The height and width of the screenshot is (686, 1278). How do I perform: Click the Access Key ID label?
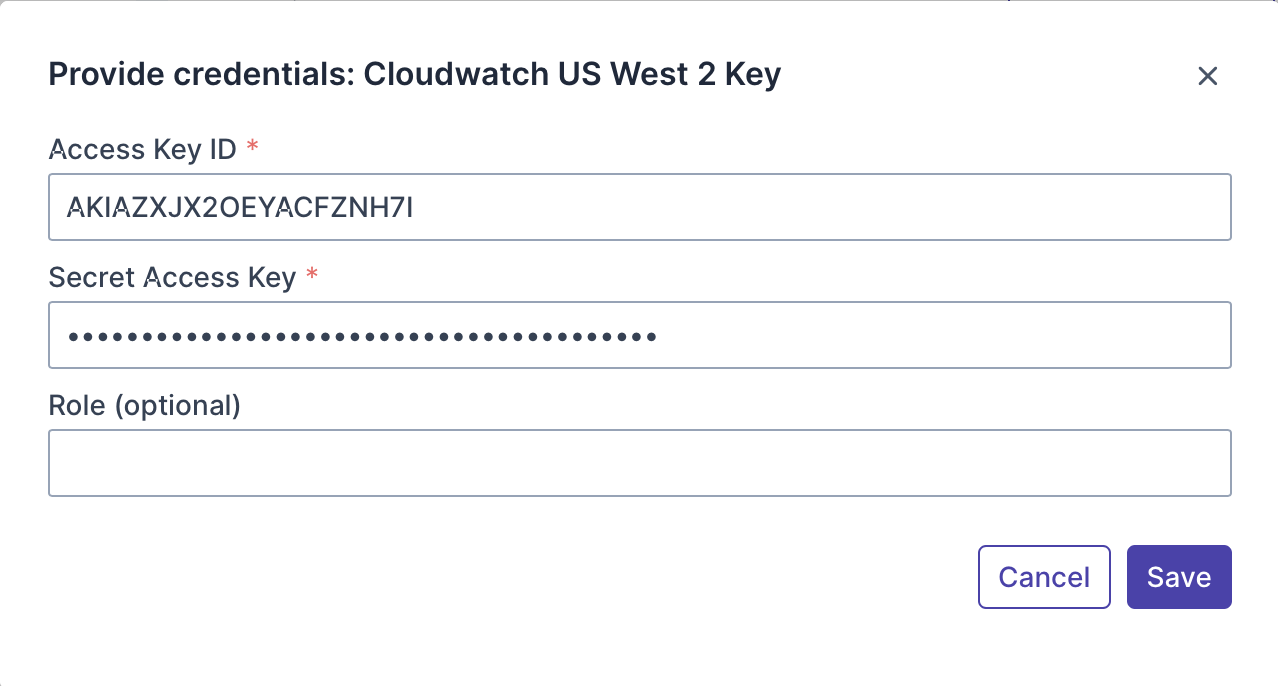pyautogui.click(x=142, y=150)
